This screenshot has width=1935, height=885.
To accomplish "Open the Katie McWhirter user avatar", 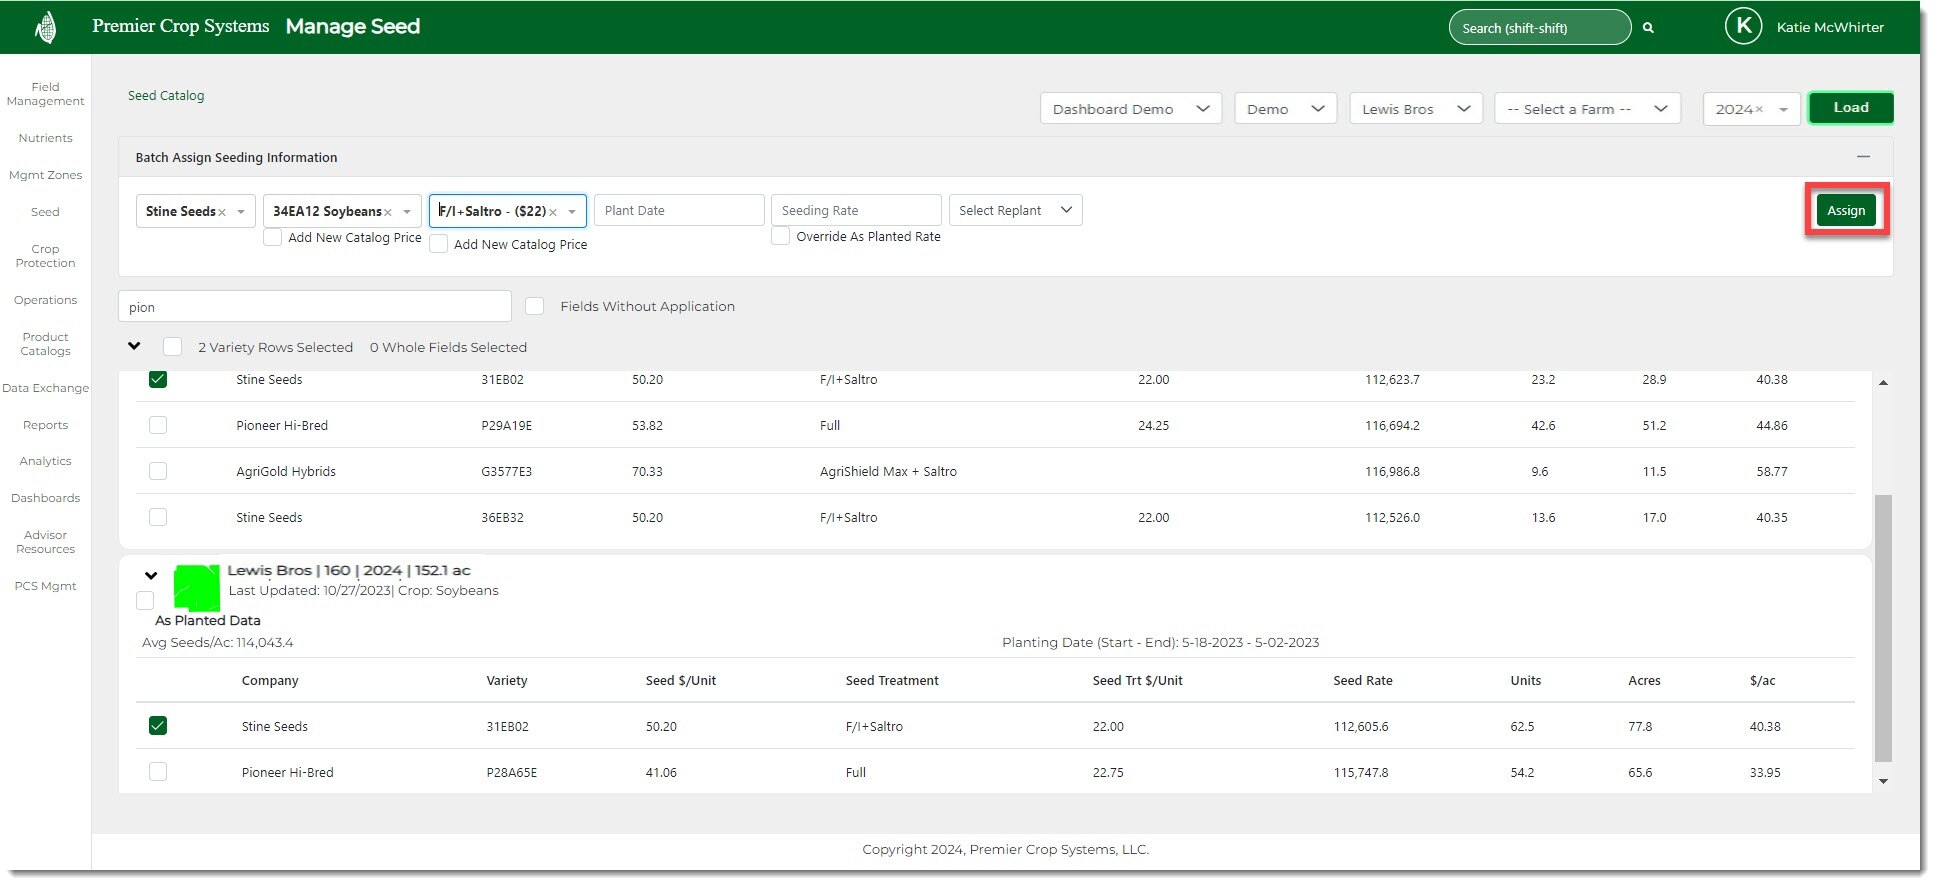I will pyautogui.click(x=1743, y=27).
